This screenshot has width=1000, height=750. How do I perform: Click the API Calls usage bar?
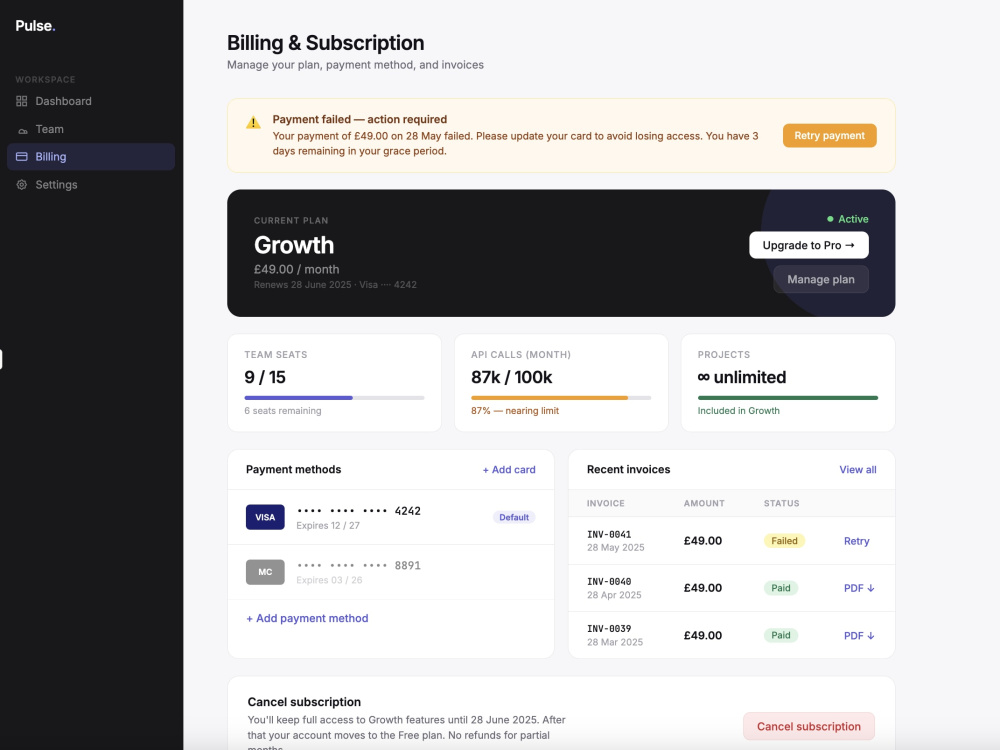[561, 398]
